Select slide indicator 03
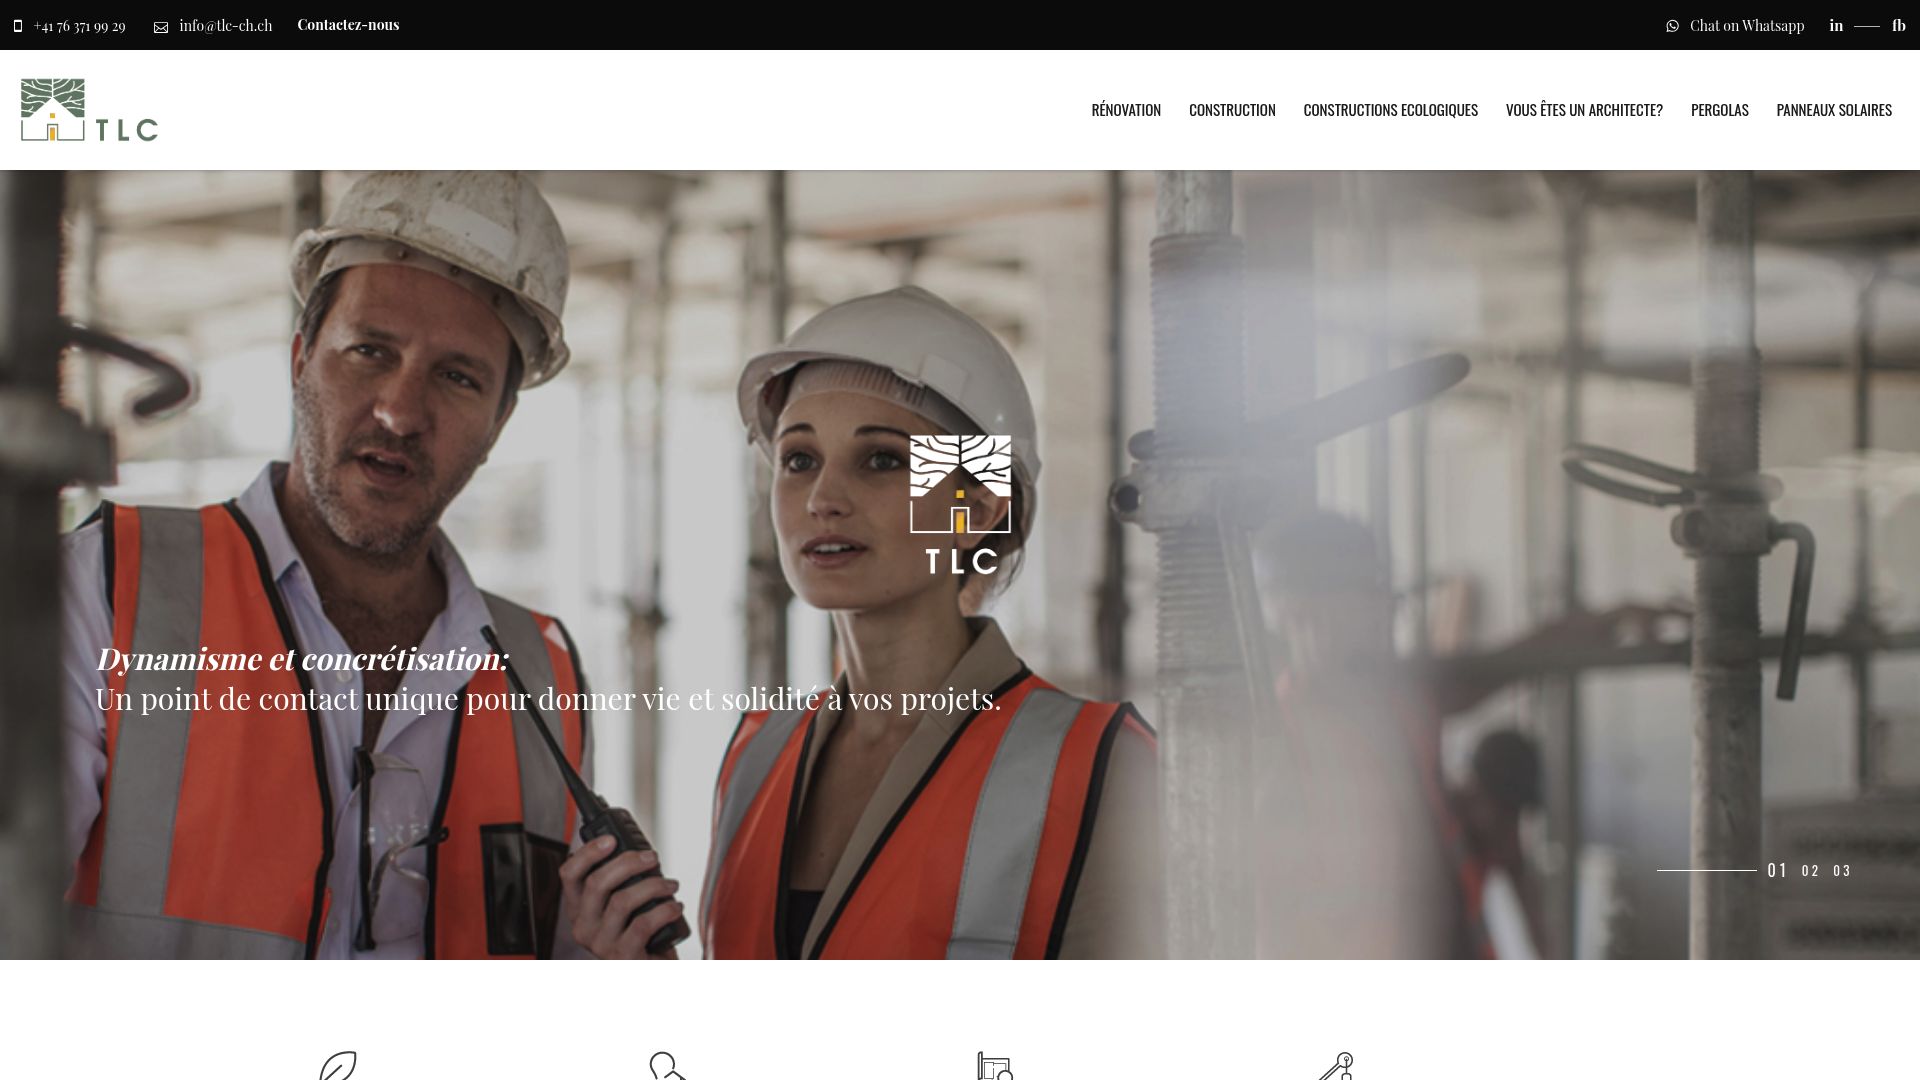Screen dimensions: 1920x1080 [1841, 871]
